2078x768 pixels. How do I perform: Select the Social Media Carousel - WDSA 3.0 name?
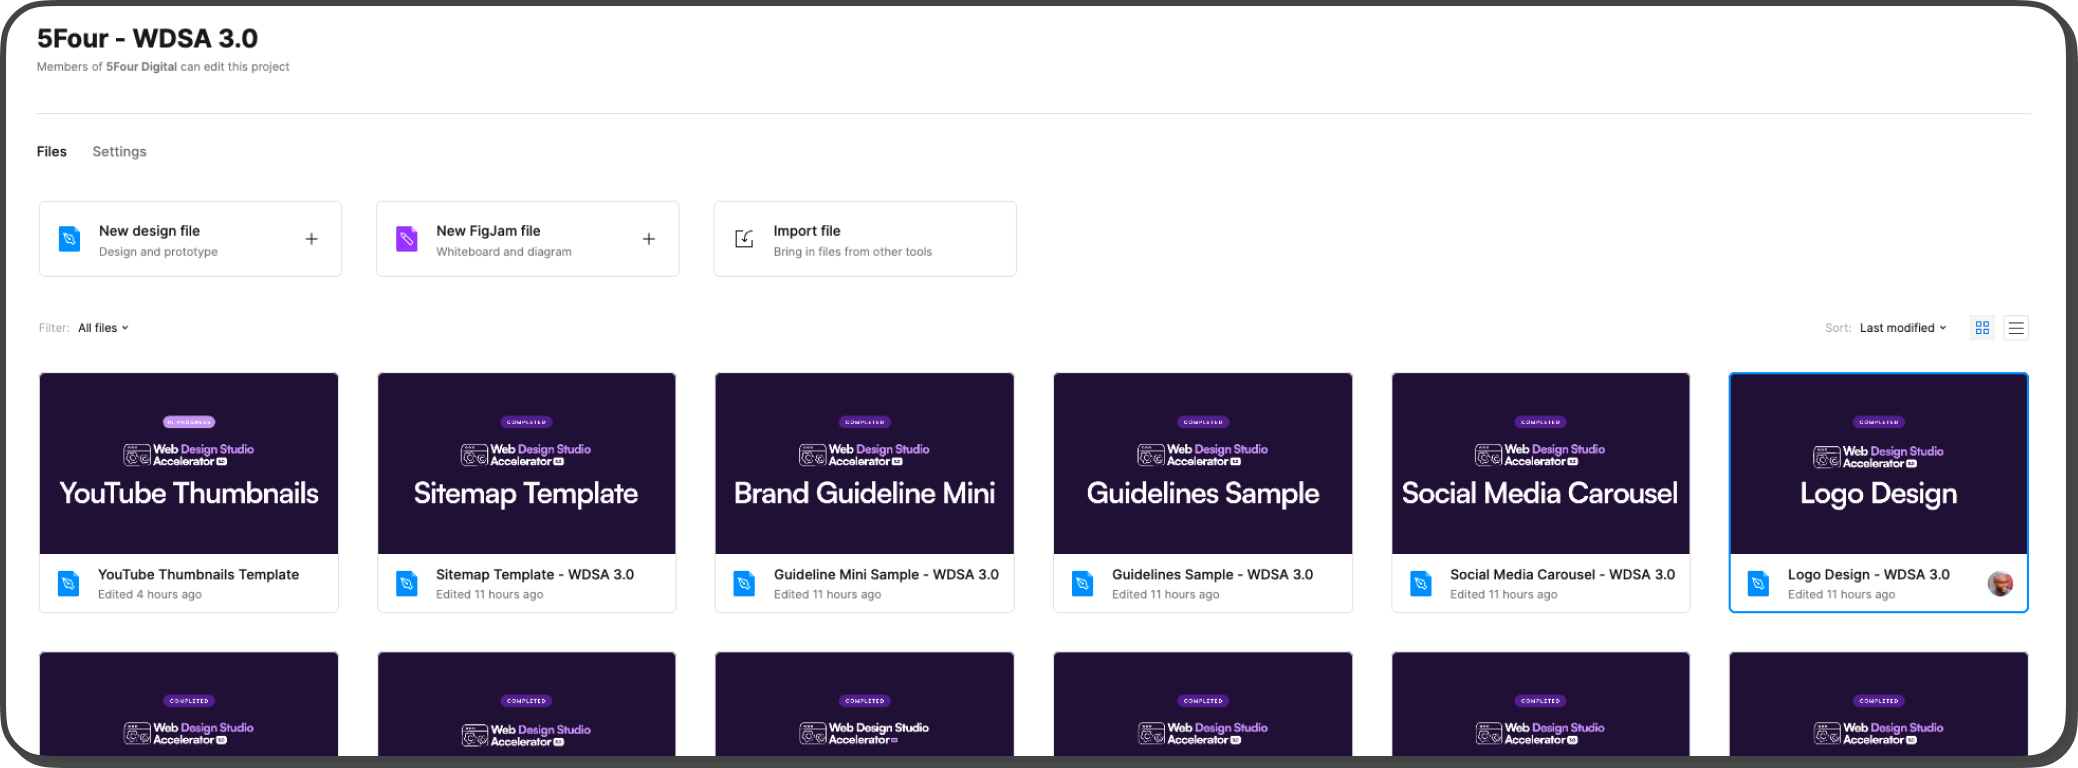[1562, 575]
